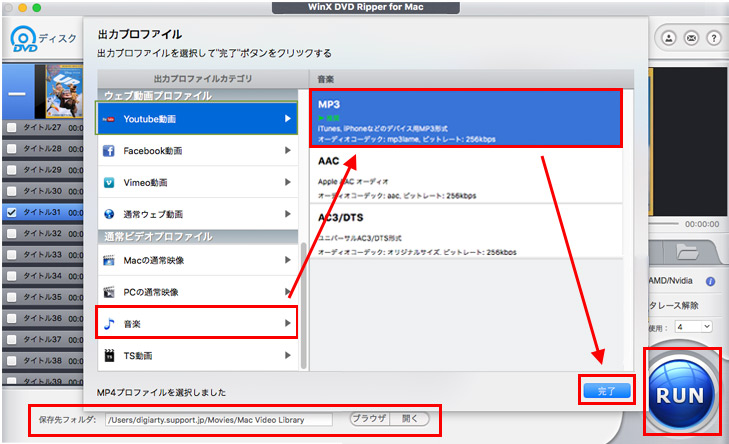This screenshot has width=729, height=444.
Task: Click the minus collapse button beside the DVD cover
Action: 17,94
